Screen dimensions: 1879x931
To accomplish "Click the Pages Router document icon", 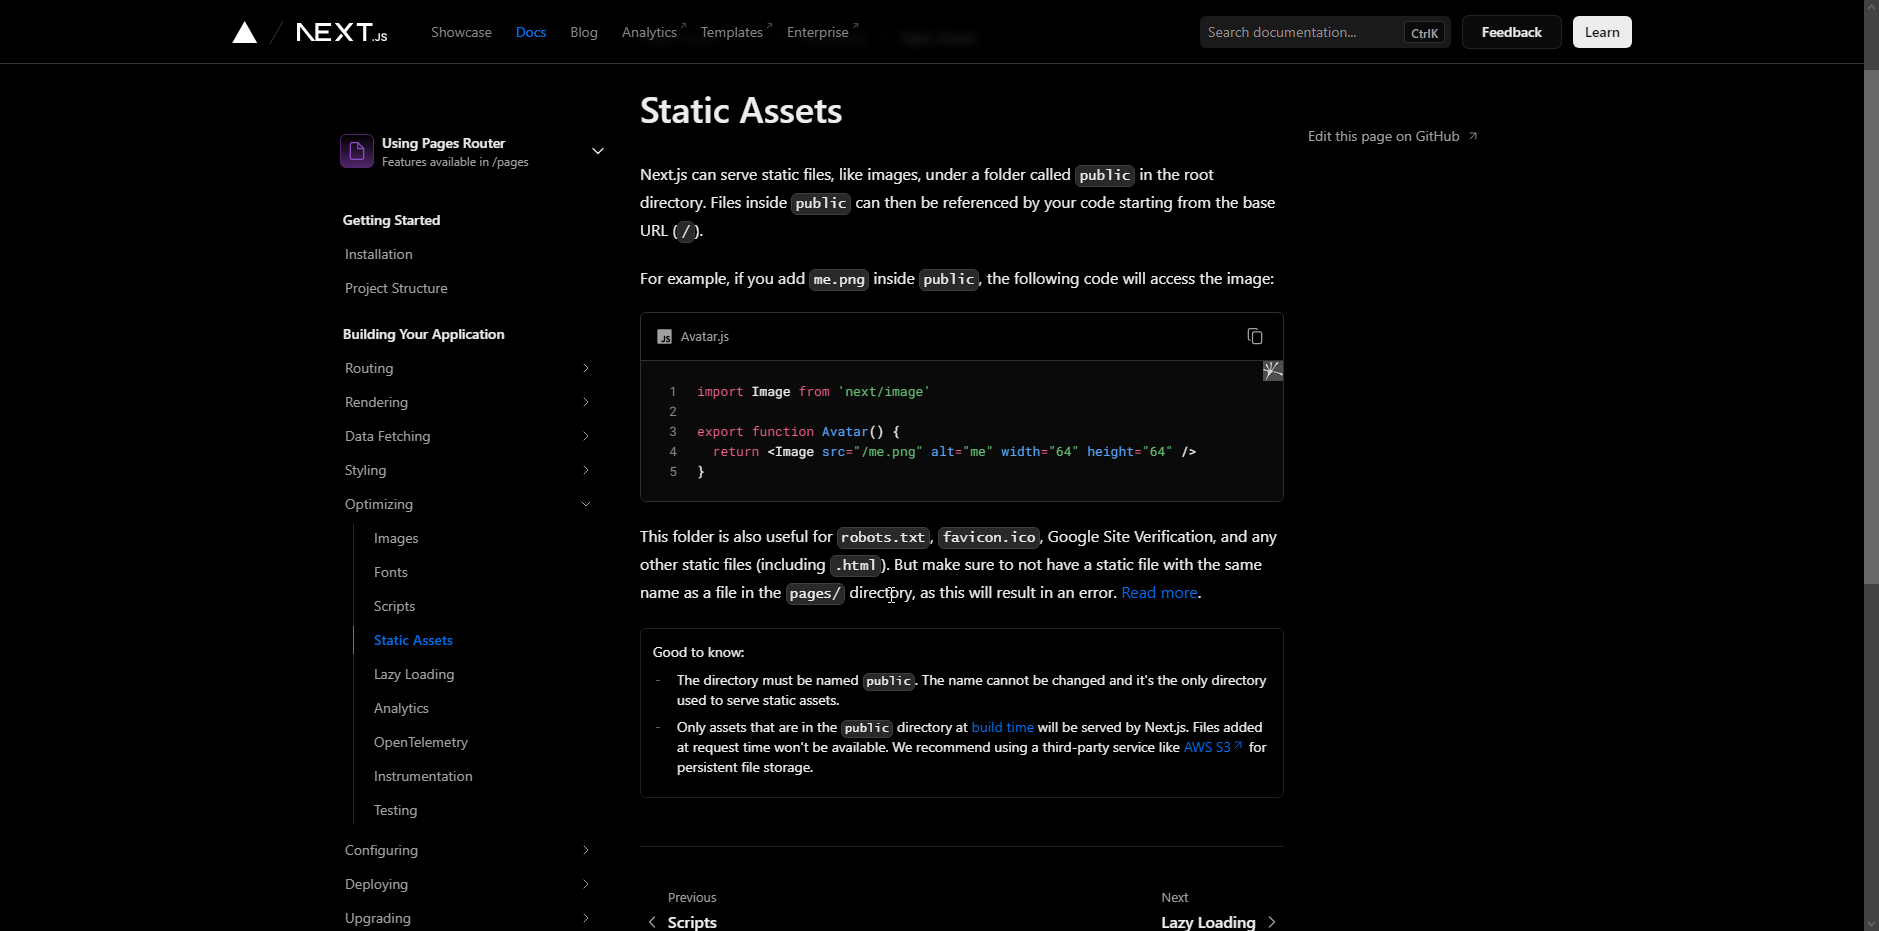I will coord(357,151).
